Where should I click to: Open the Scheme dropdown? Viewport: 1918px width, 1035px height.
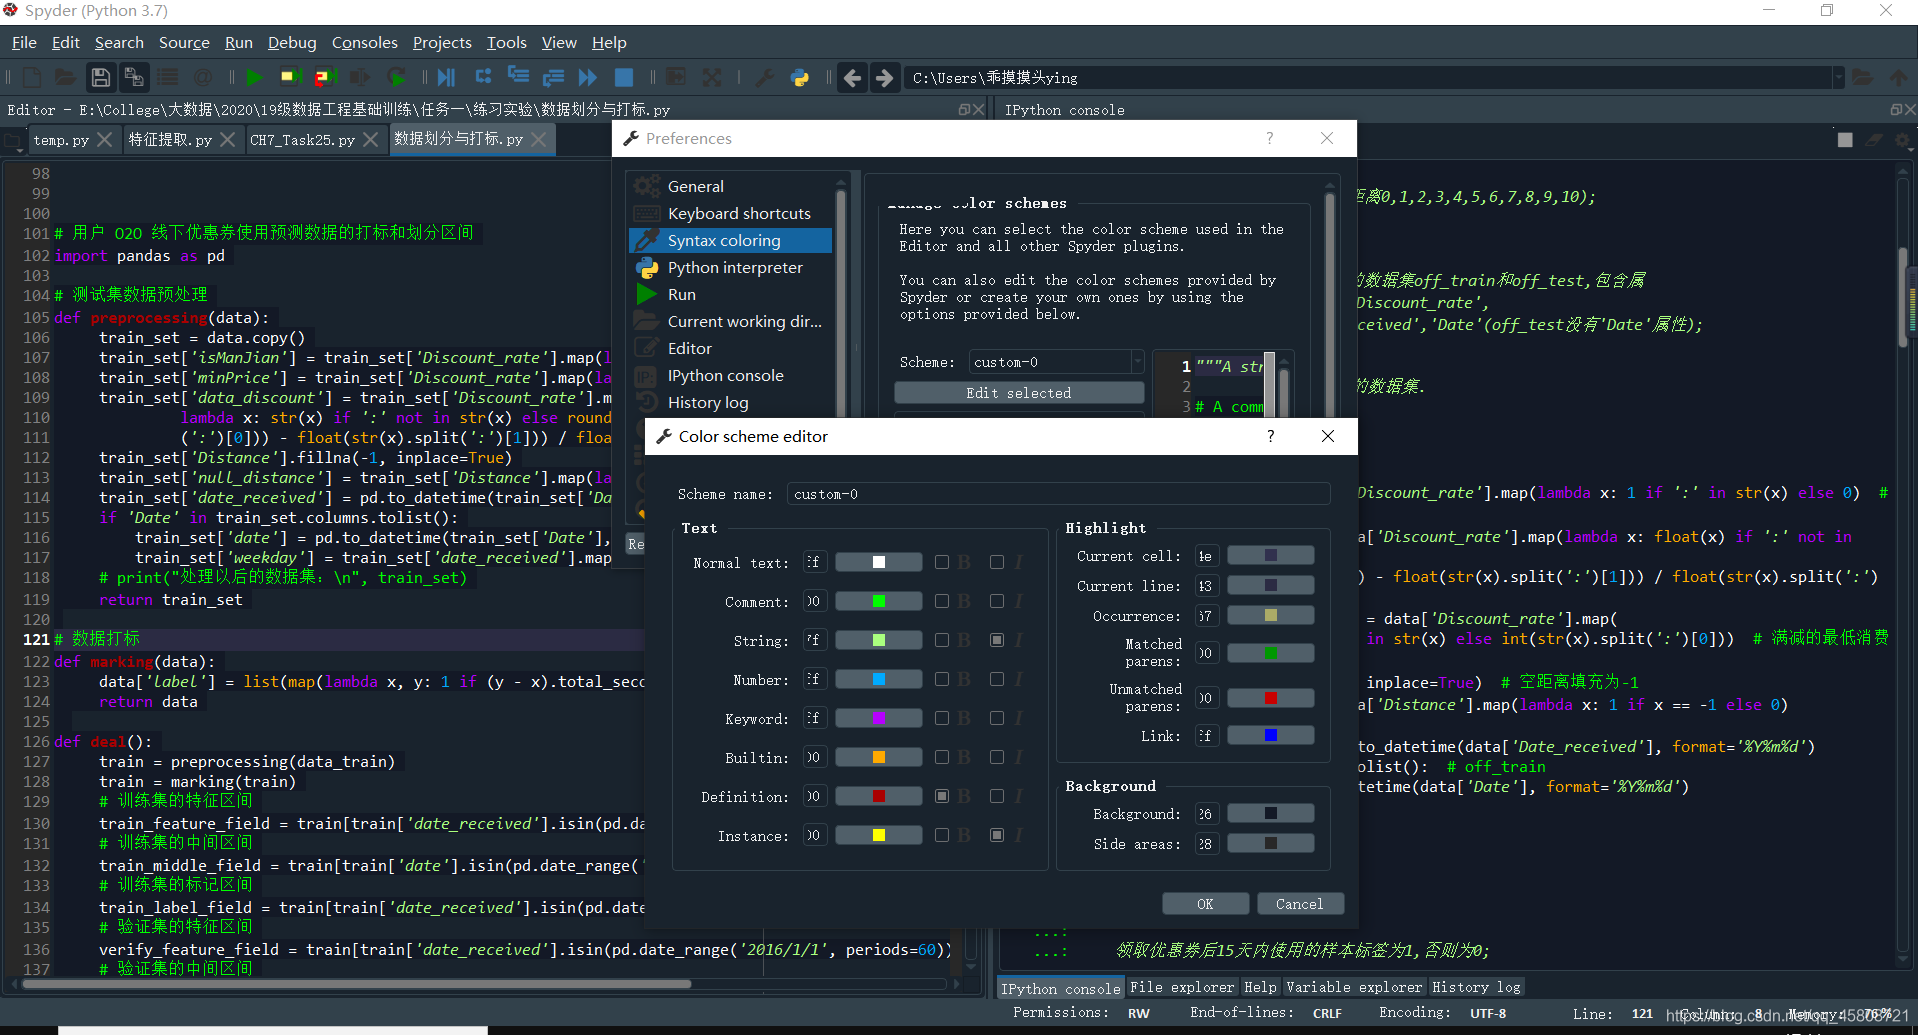1138,362
